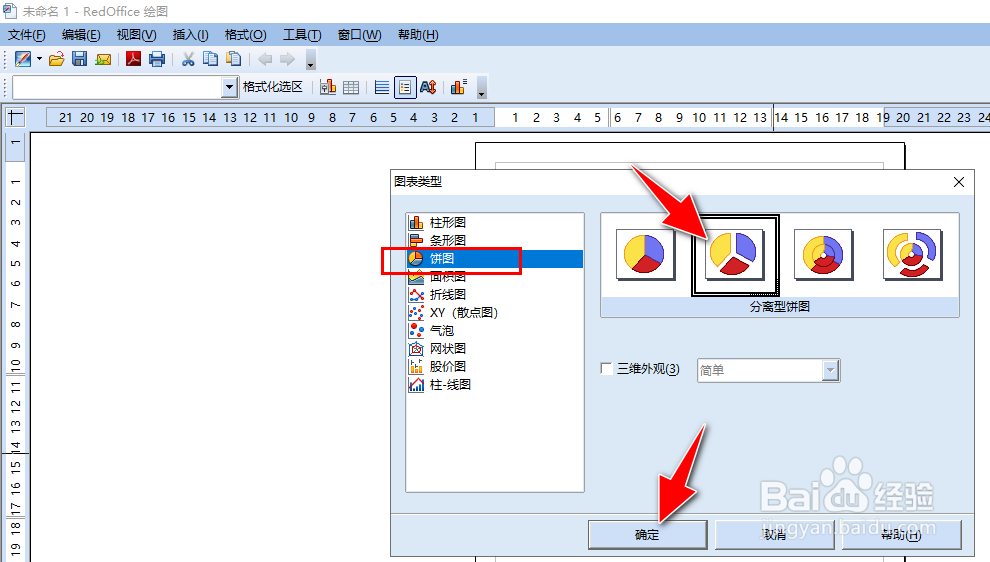This screenshot has height=562, width=990.
Task: Click the line chart icon beside 折线图
Action: pyautogui.click(x=416, y=294)
